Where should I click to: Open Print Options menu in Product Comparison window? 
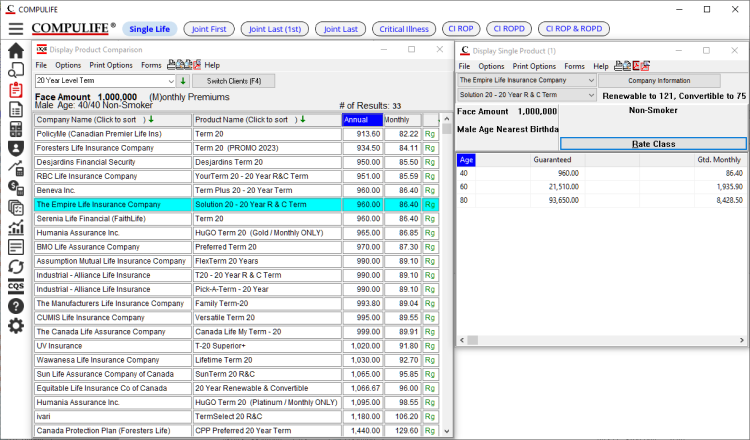point(111,65)
